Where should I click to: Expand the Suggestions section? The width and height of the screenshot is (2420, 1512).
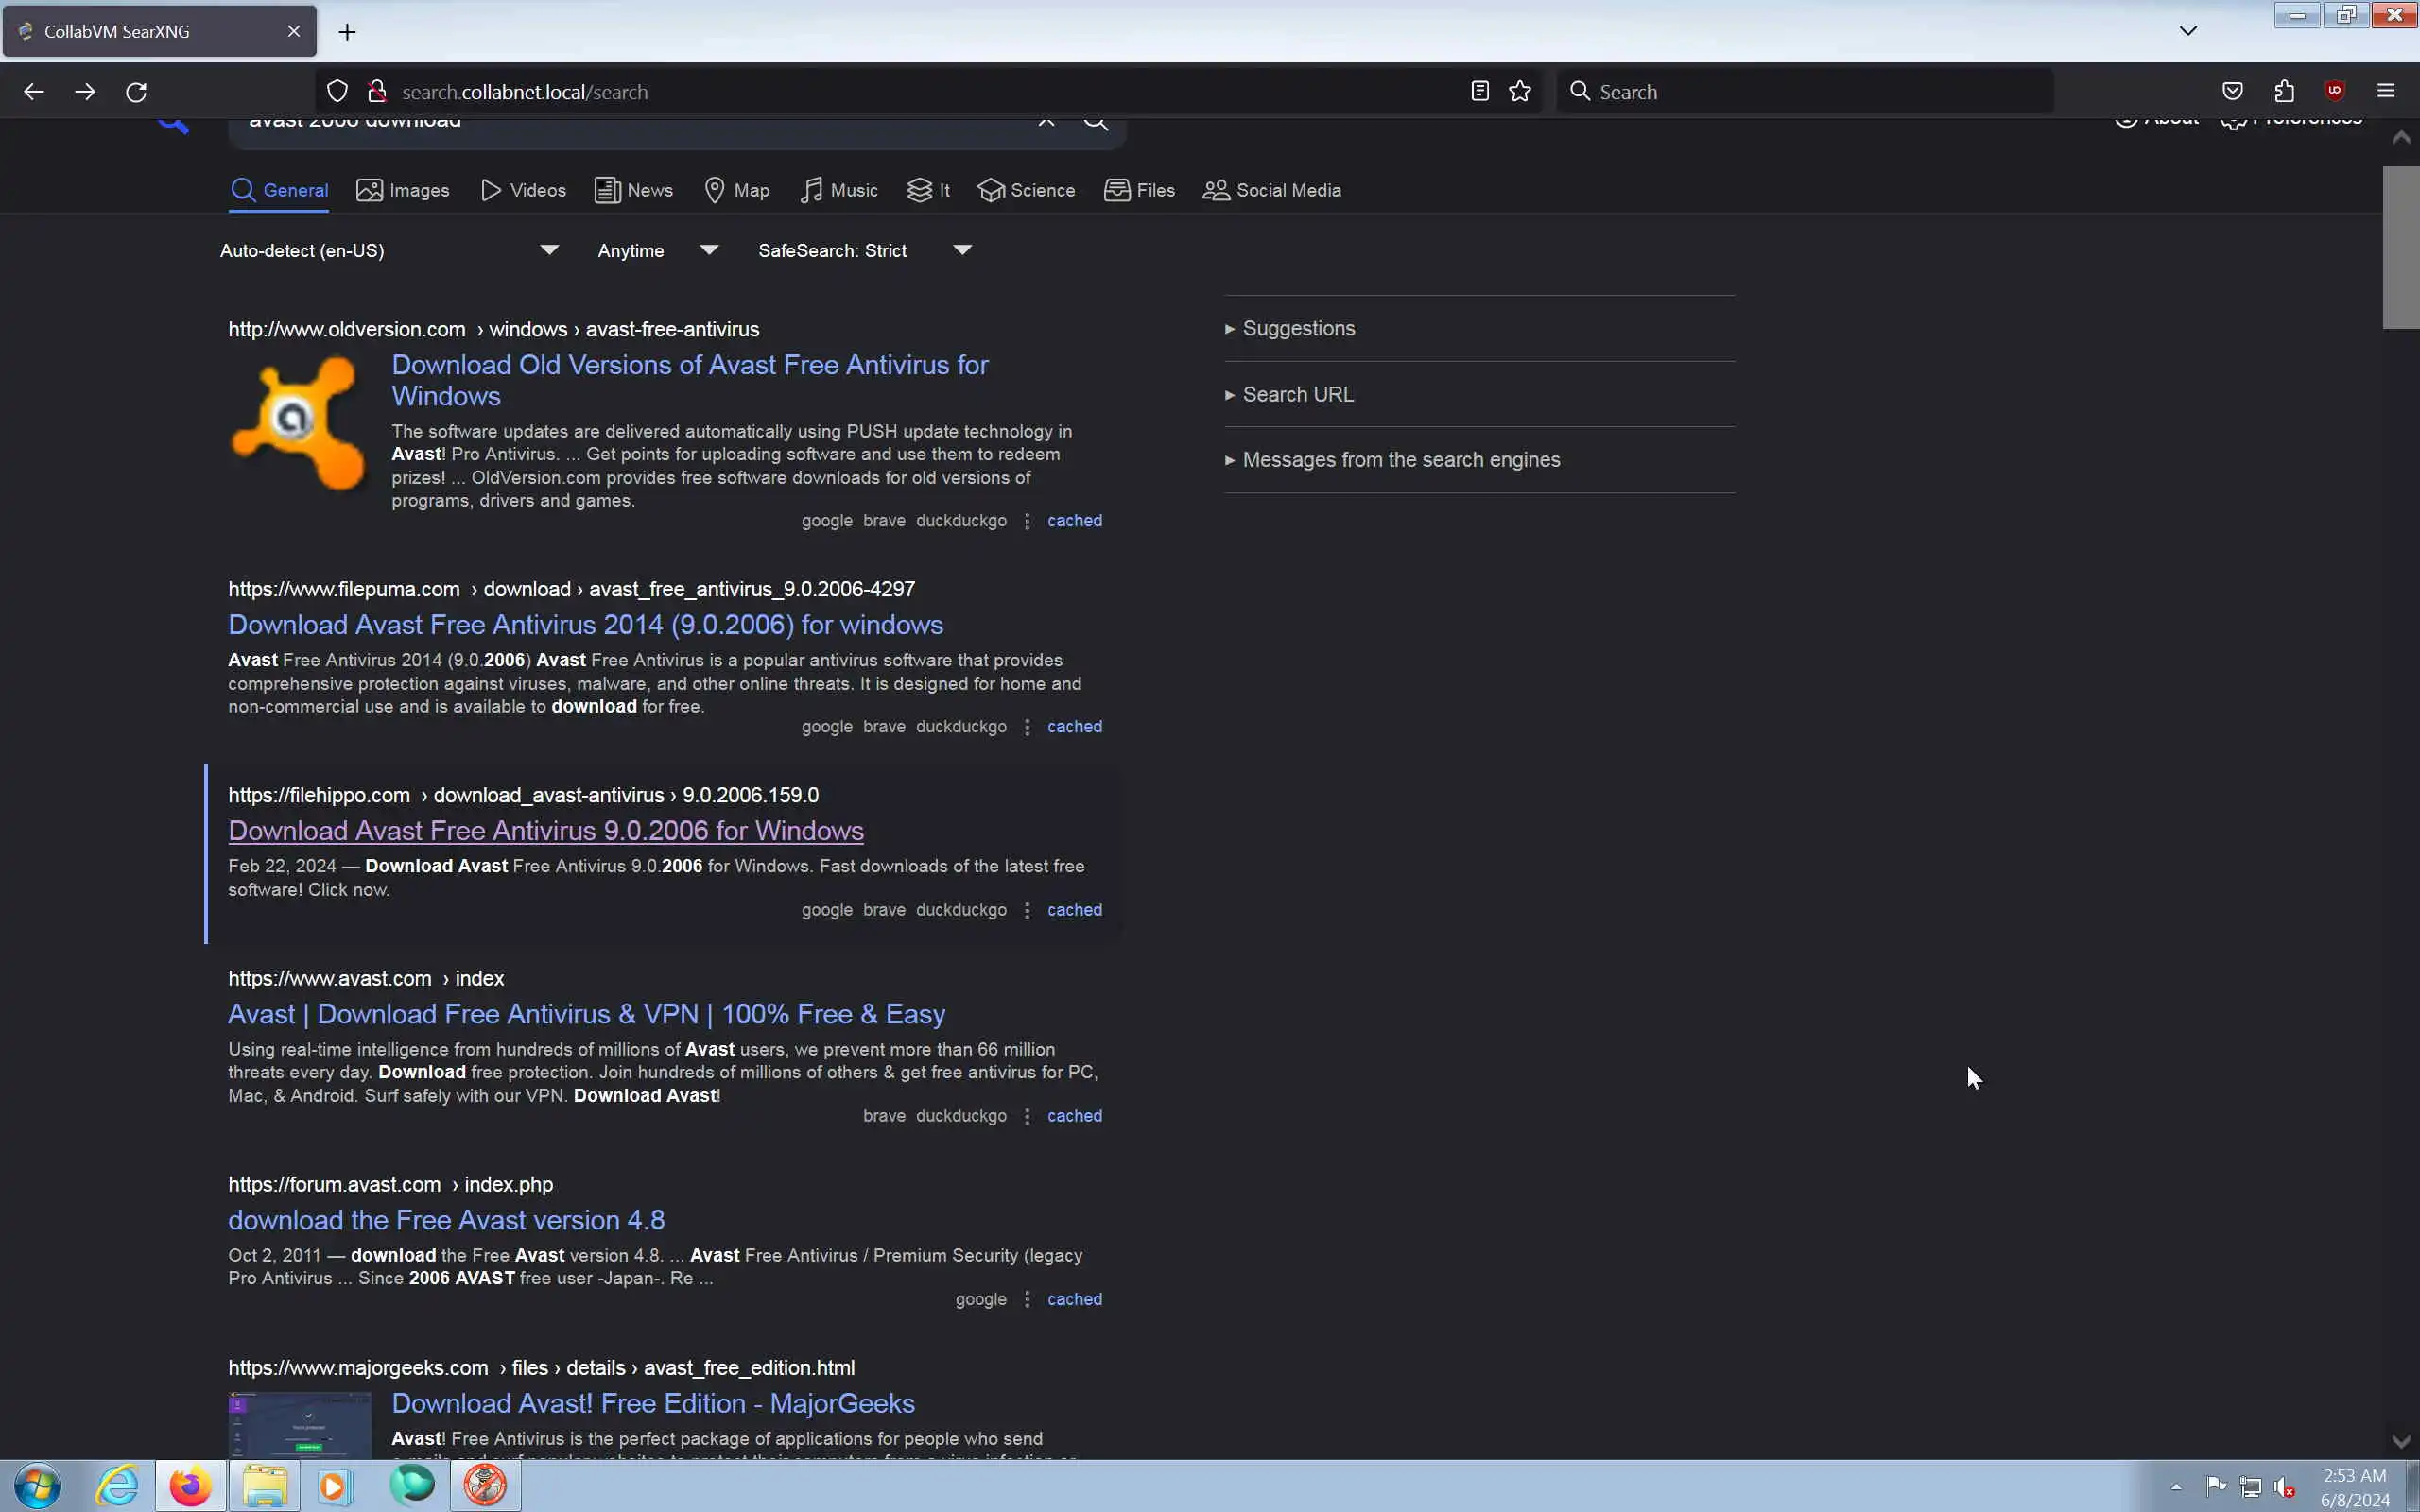[1297, 329]
